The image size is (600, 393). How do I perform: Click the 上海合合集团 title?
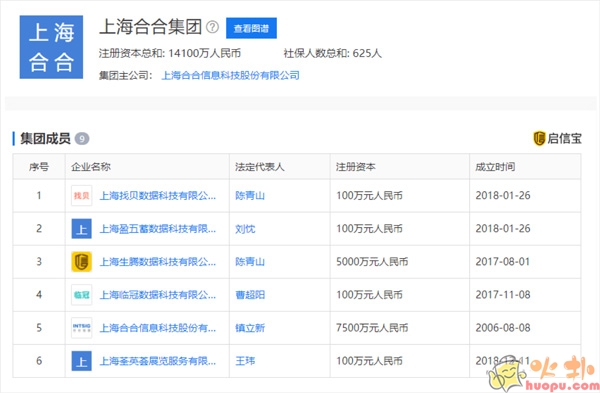[x=150, y=27]
